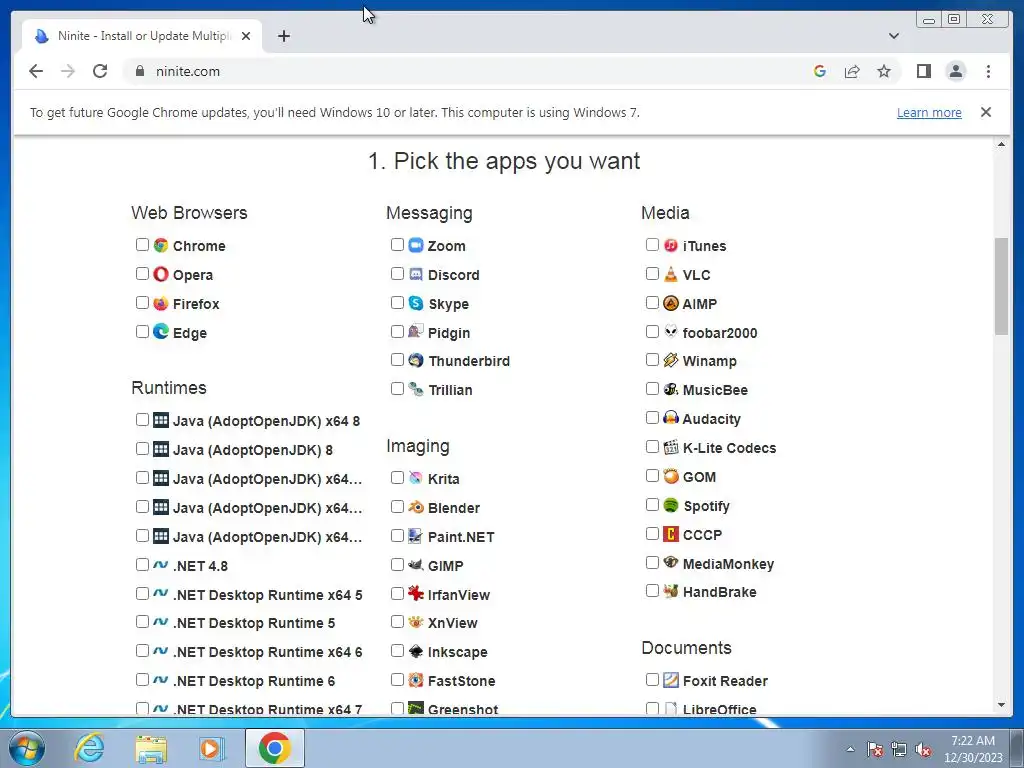The height and width of the screenshot is (768, 1024).
Task: Select the HandBrake checkbox
Action: 652,591
